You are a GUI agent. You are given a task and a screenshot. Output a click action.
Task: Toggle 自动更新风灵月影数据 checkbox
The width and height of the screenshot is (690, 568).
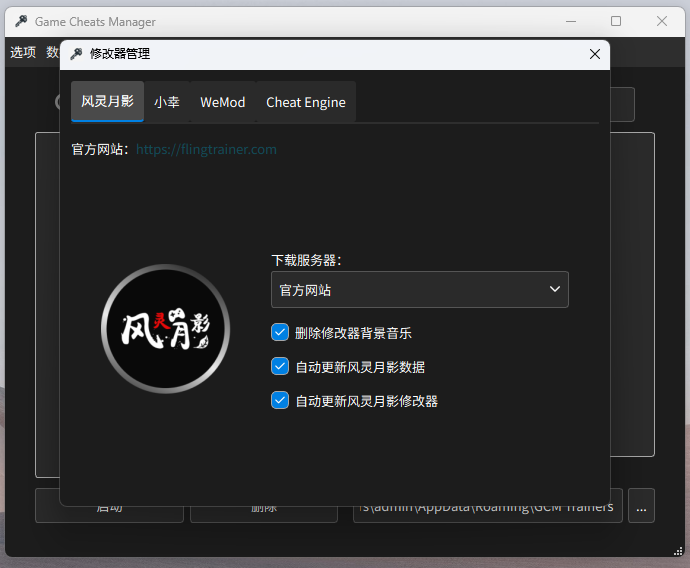coord(280,366)
